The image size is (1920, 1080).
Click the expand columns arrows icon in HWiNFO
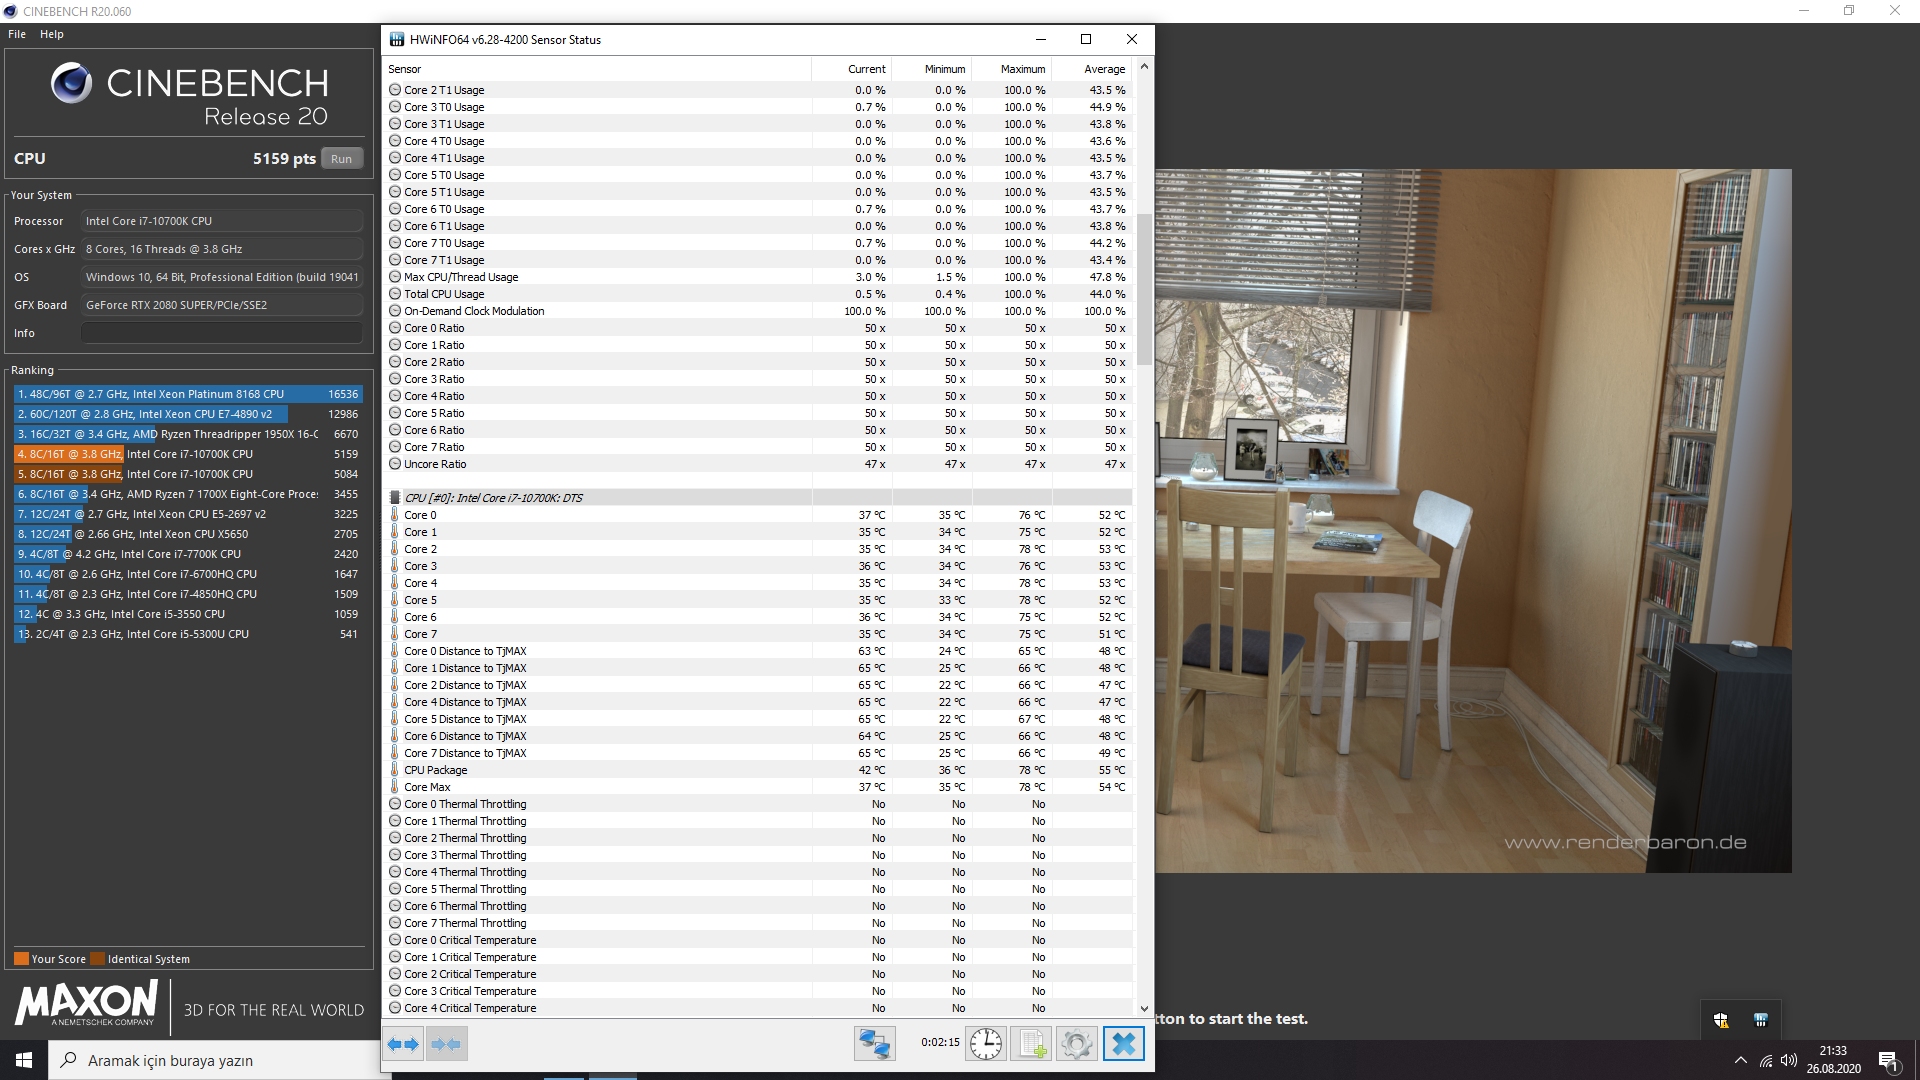403,1044
